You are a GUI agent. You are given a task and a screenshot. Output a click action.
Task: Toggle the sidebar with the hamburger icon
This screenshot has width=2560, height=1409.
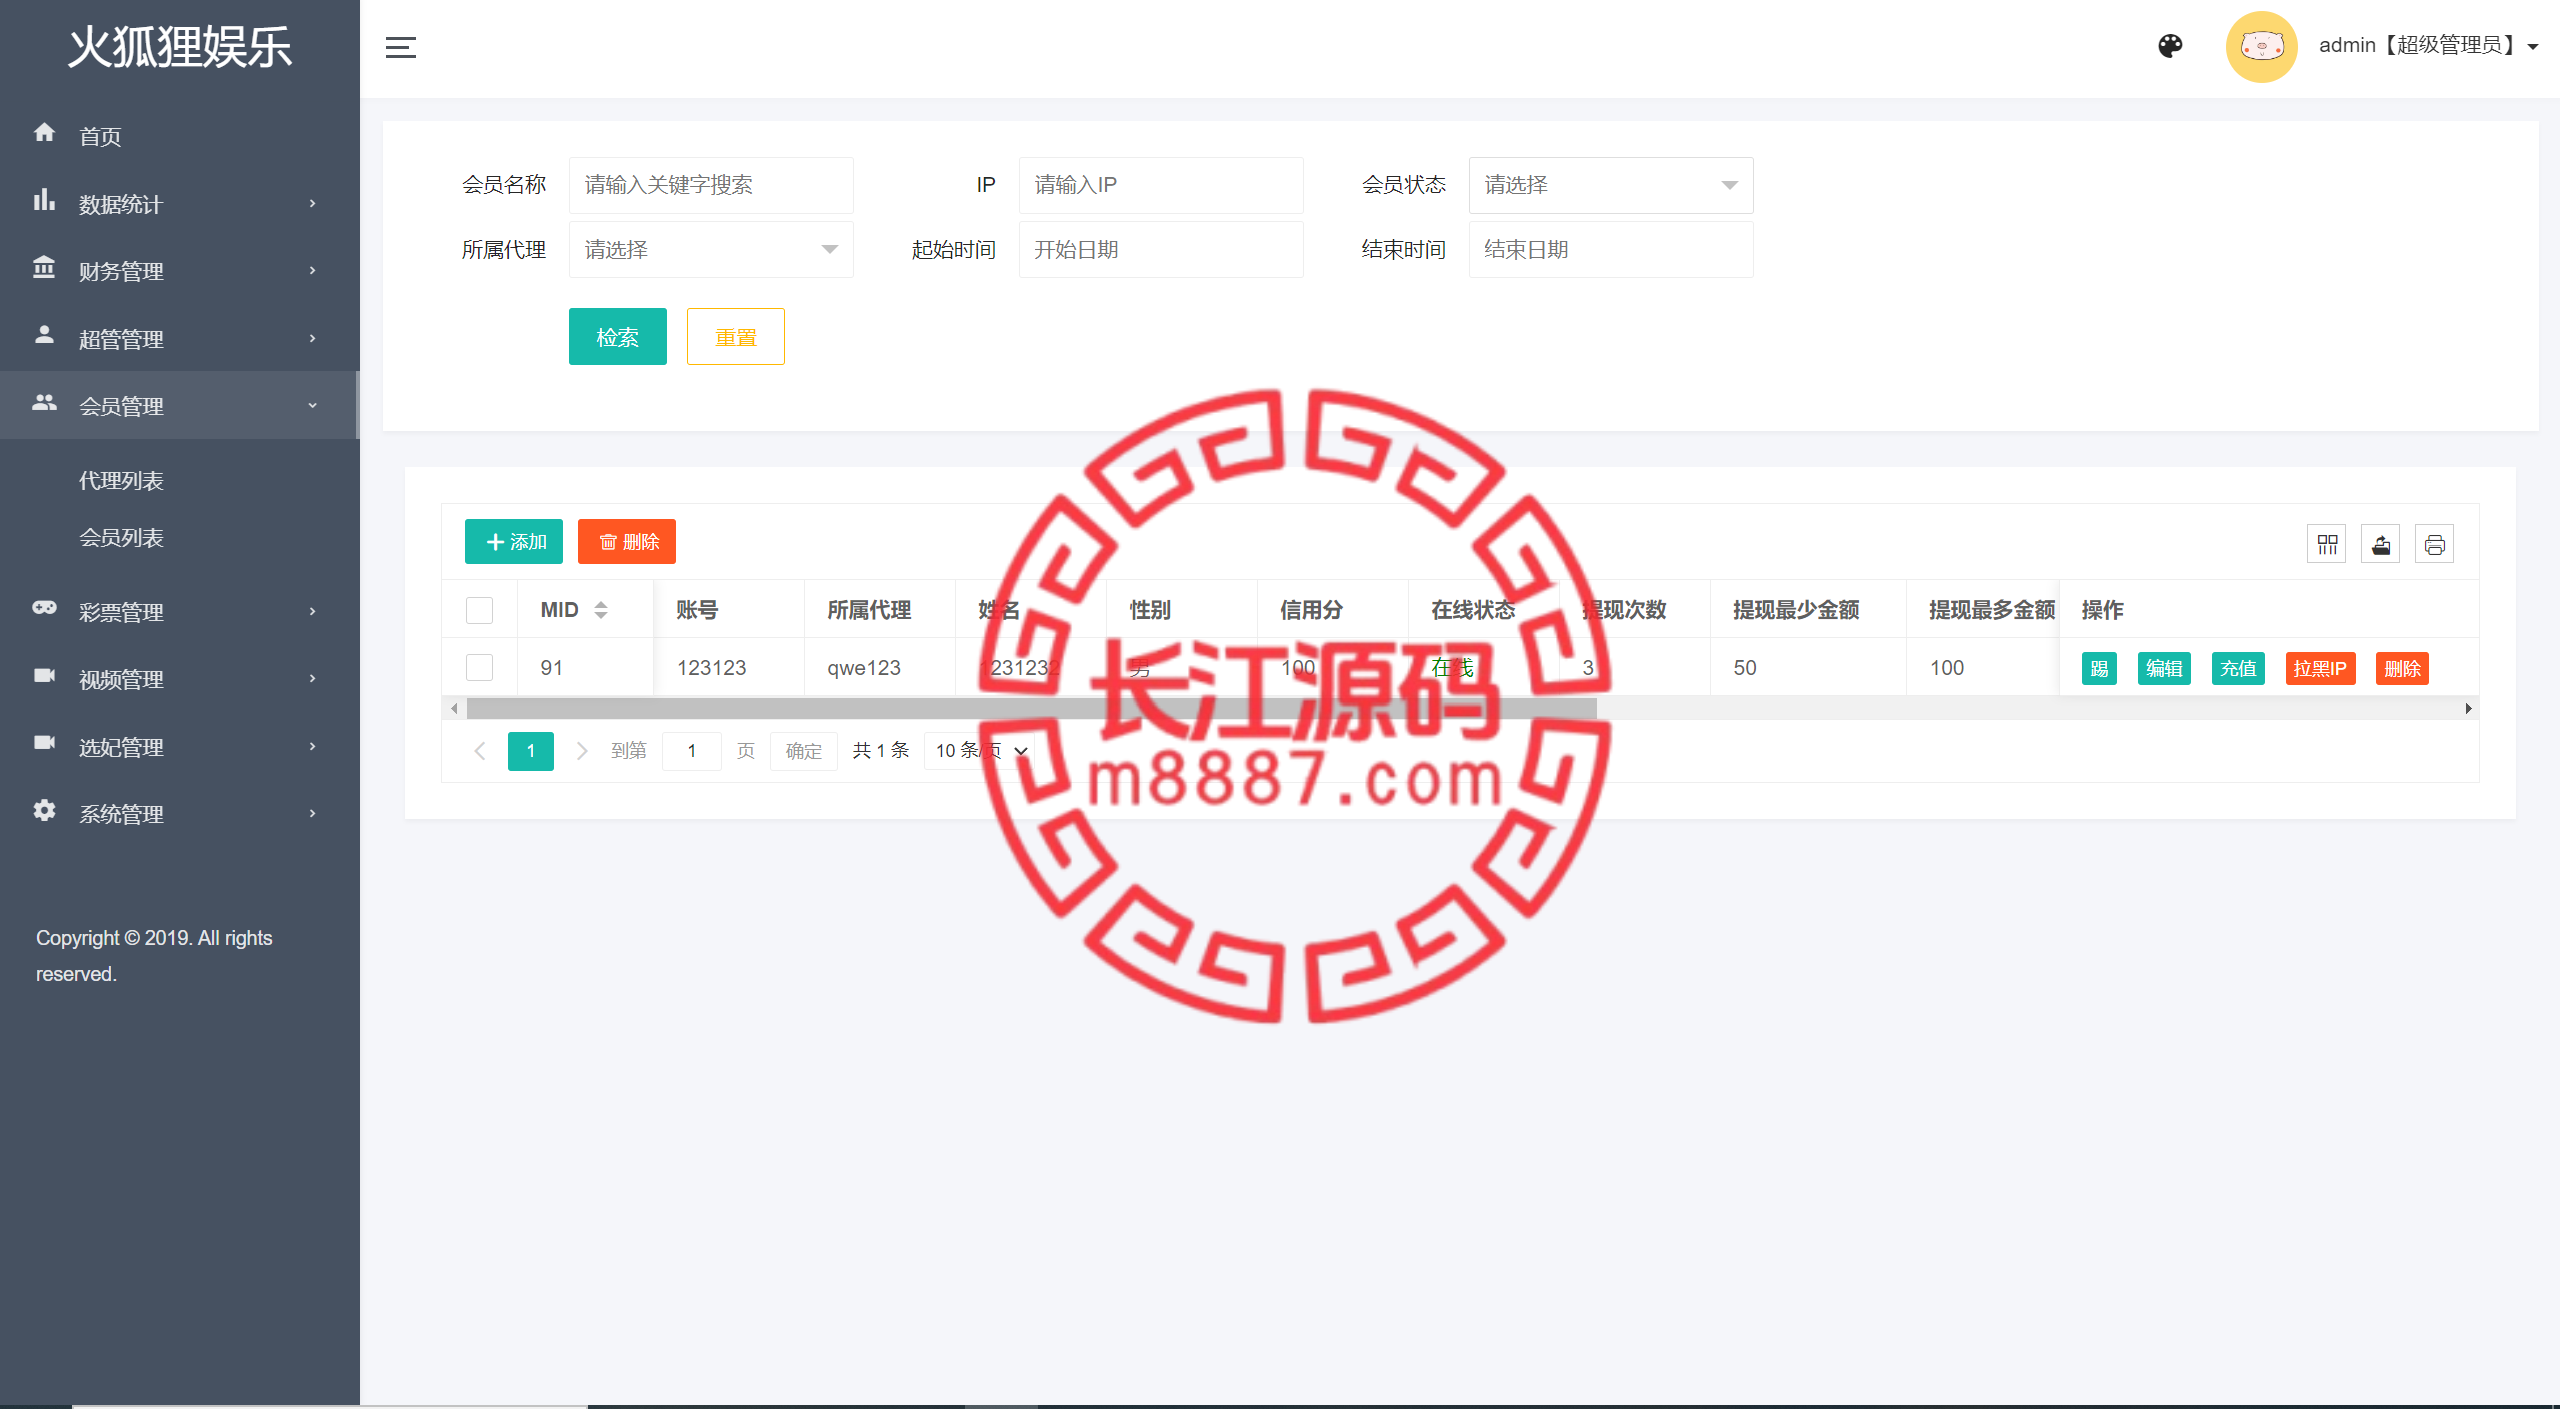click(x=400, y=47)
